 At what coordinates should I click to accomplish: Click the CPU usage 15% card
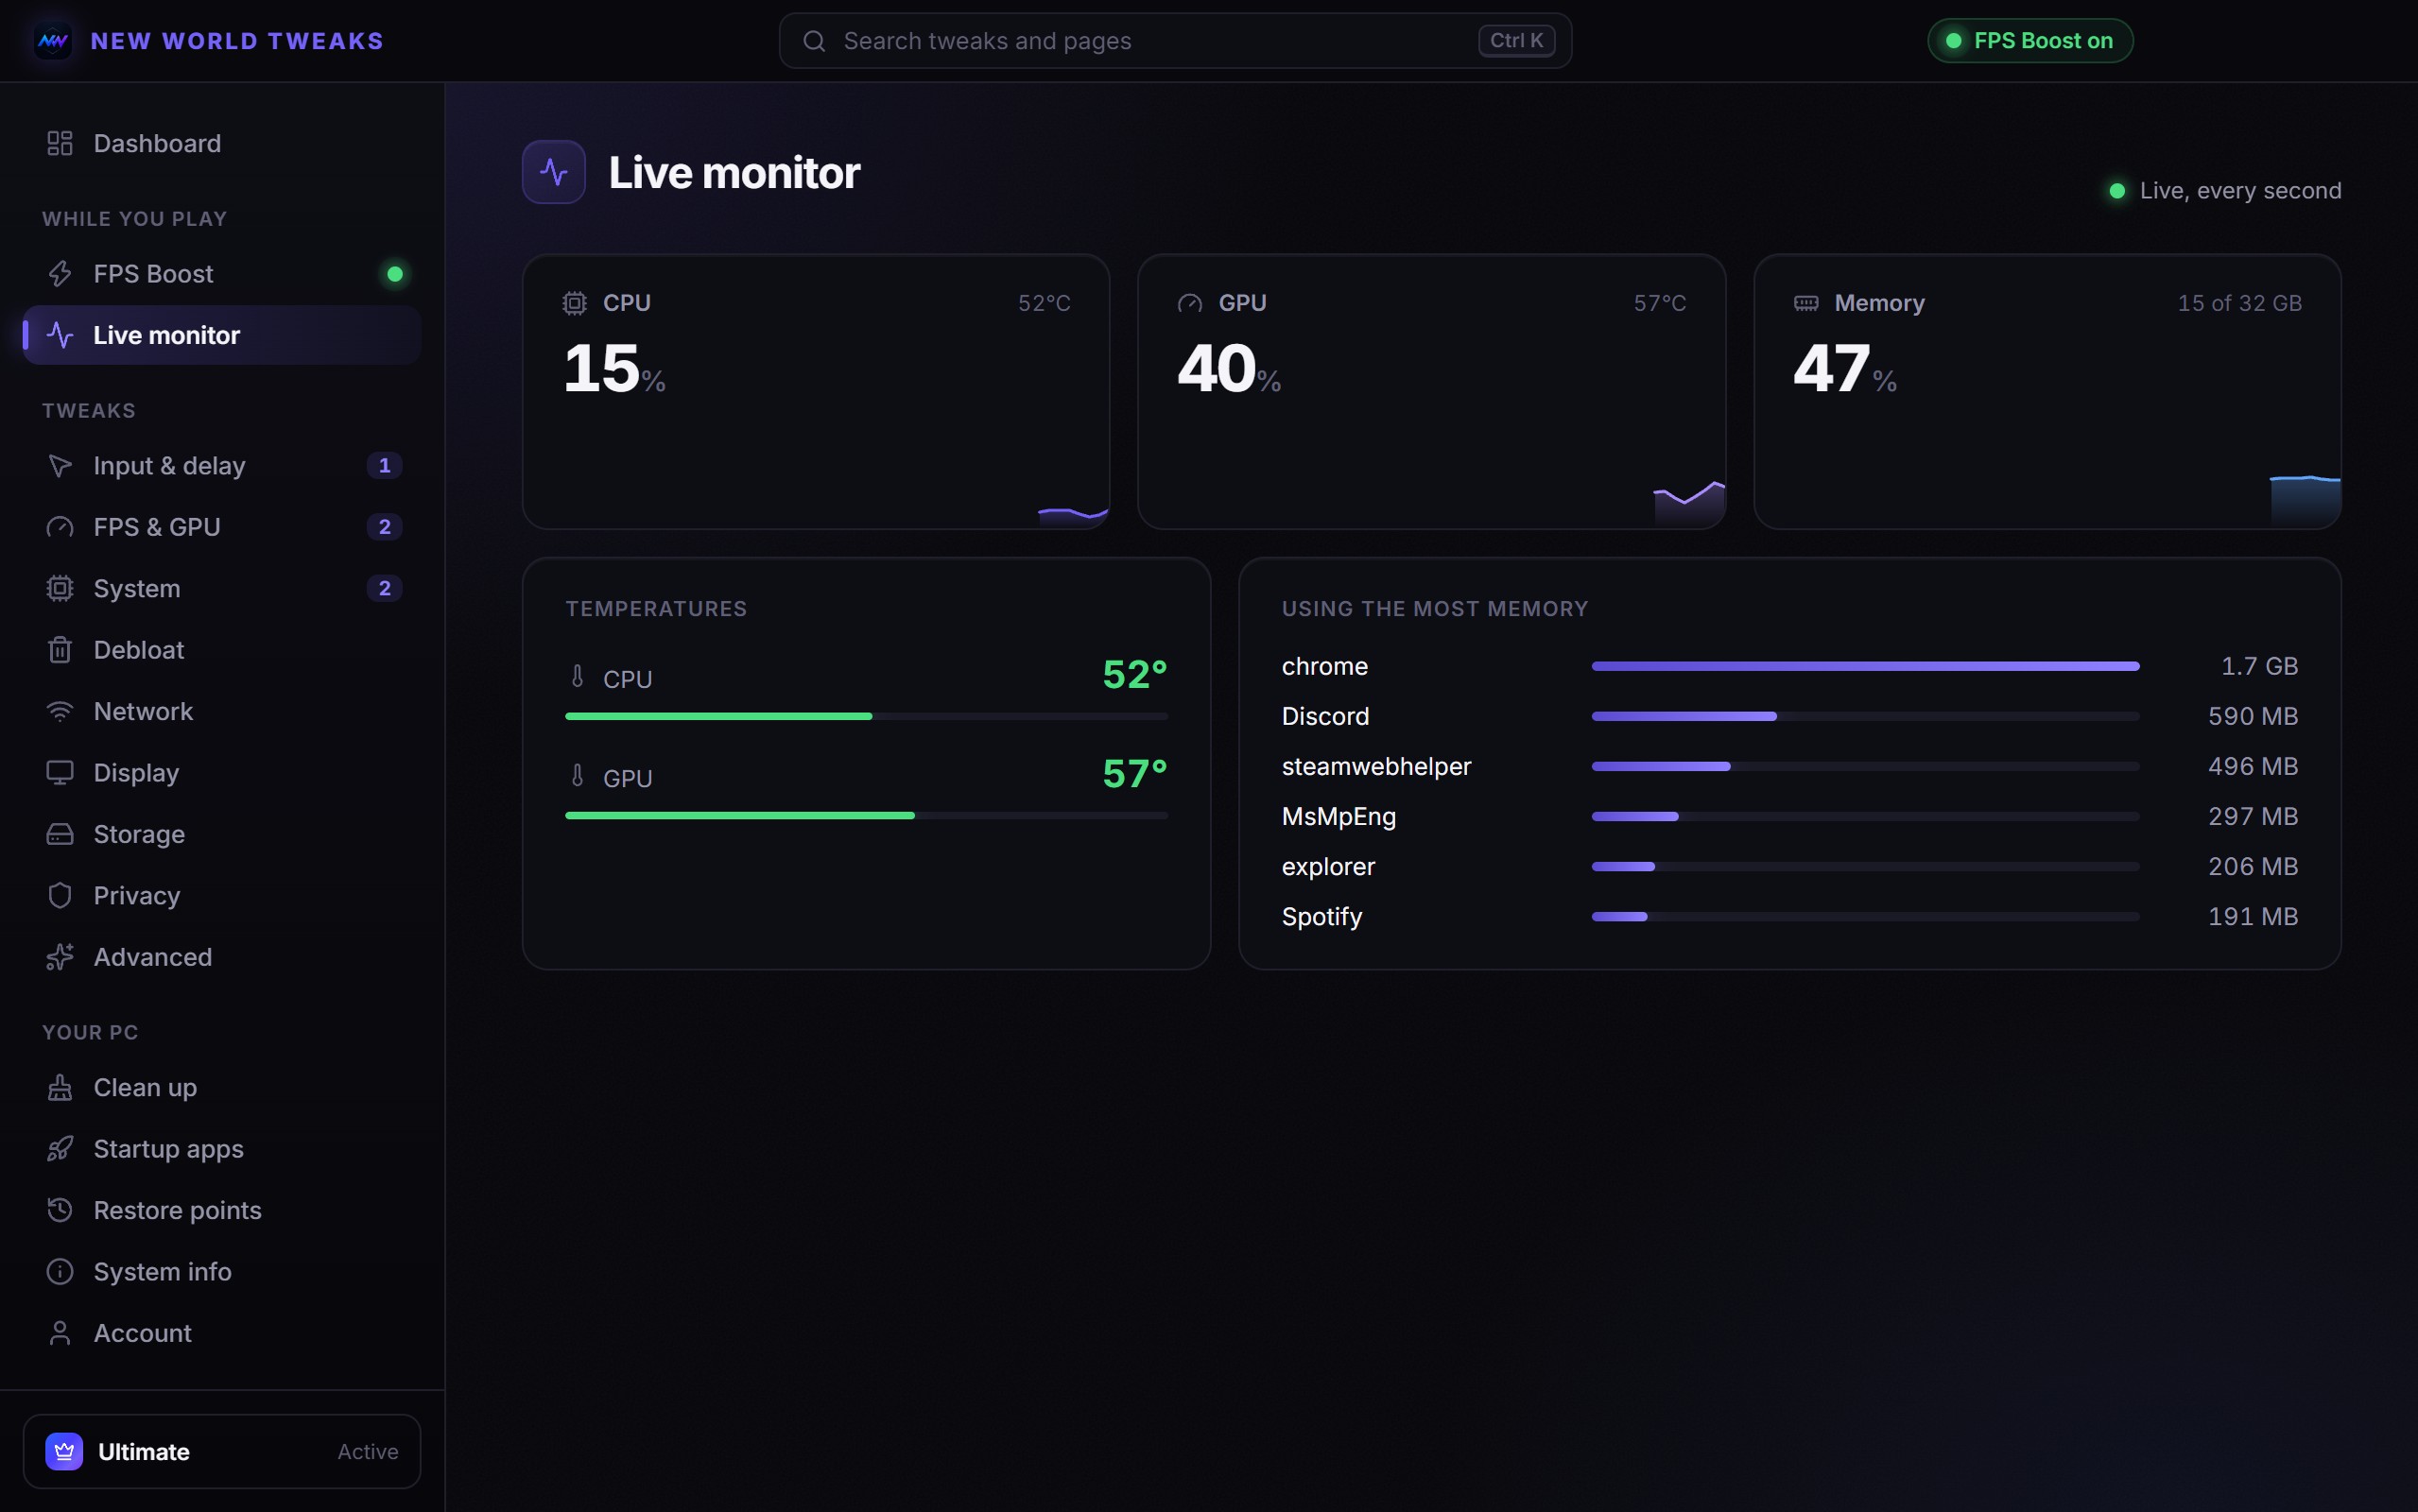tap(816, 391)
